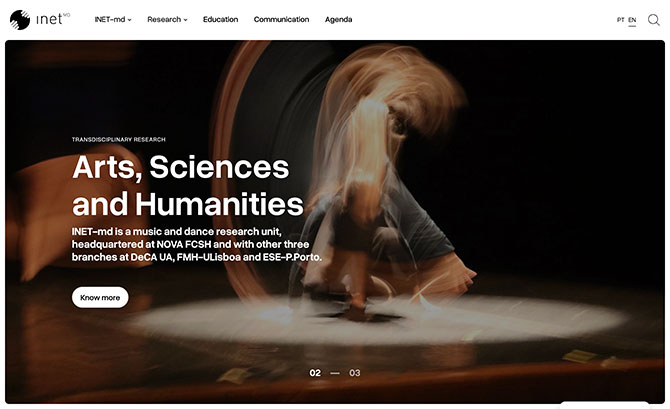Expand the INET-md dropdown menu
This screenshot has height=409, width=670.
click(113, 20)
